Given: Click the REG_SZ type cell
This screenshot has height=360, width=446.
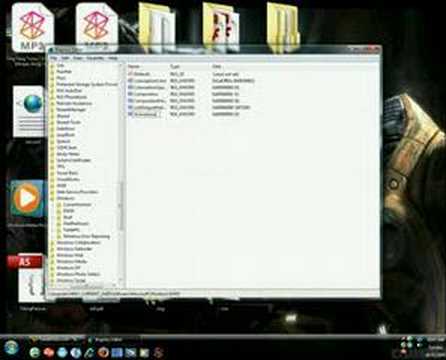Looking at the screenshot, I should (x=177, y=74).
